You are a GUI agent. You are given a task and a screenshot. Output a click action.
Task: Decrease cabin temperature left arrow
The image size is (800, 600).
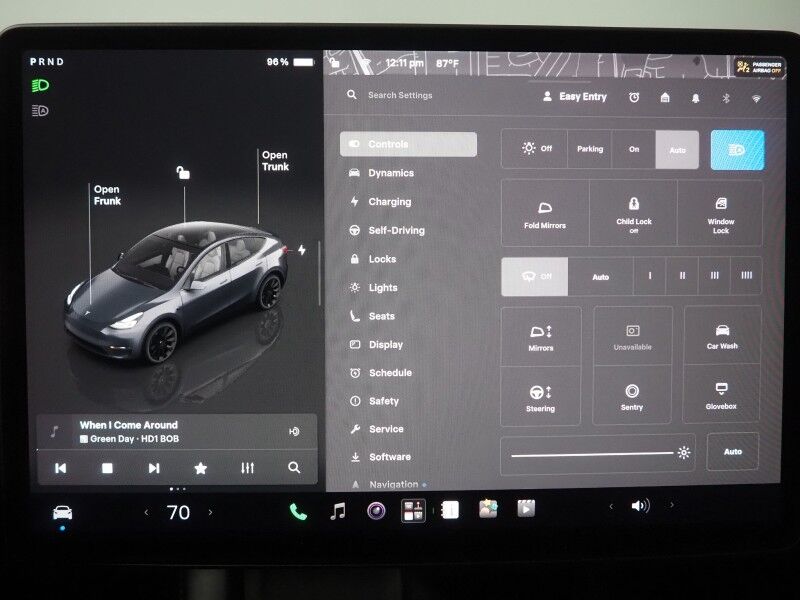(x=146, y=512)
